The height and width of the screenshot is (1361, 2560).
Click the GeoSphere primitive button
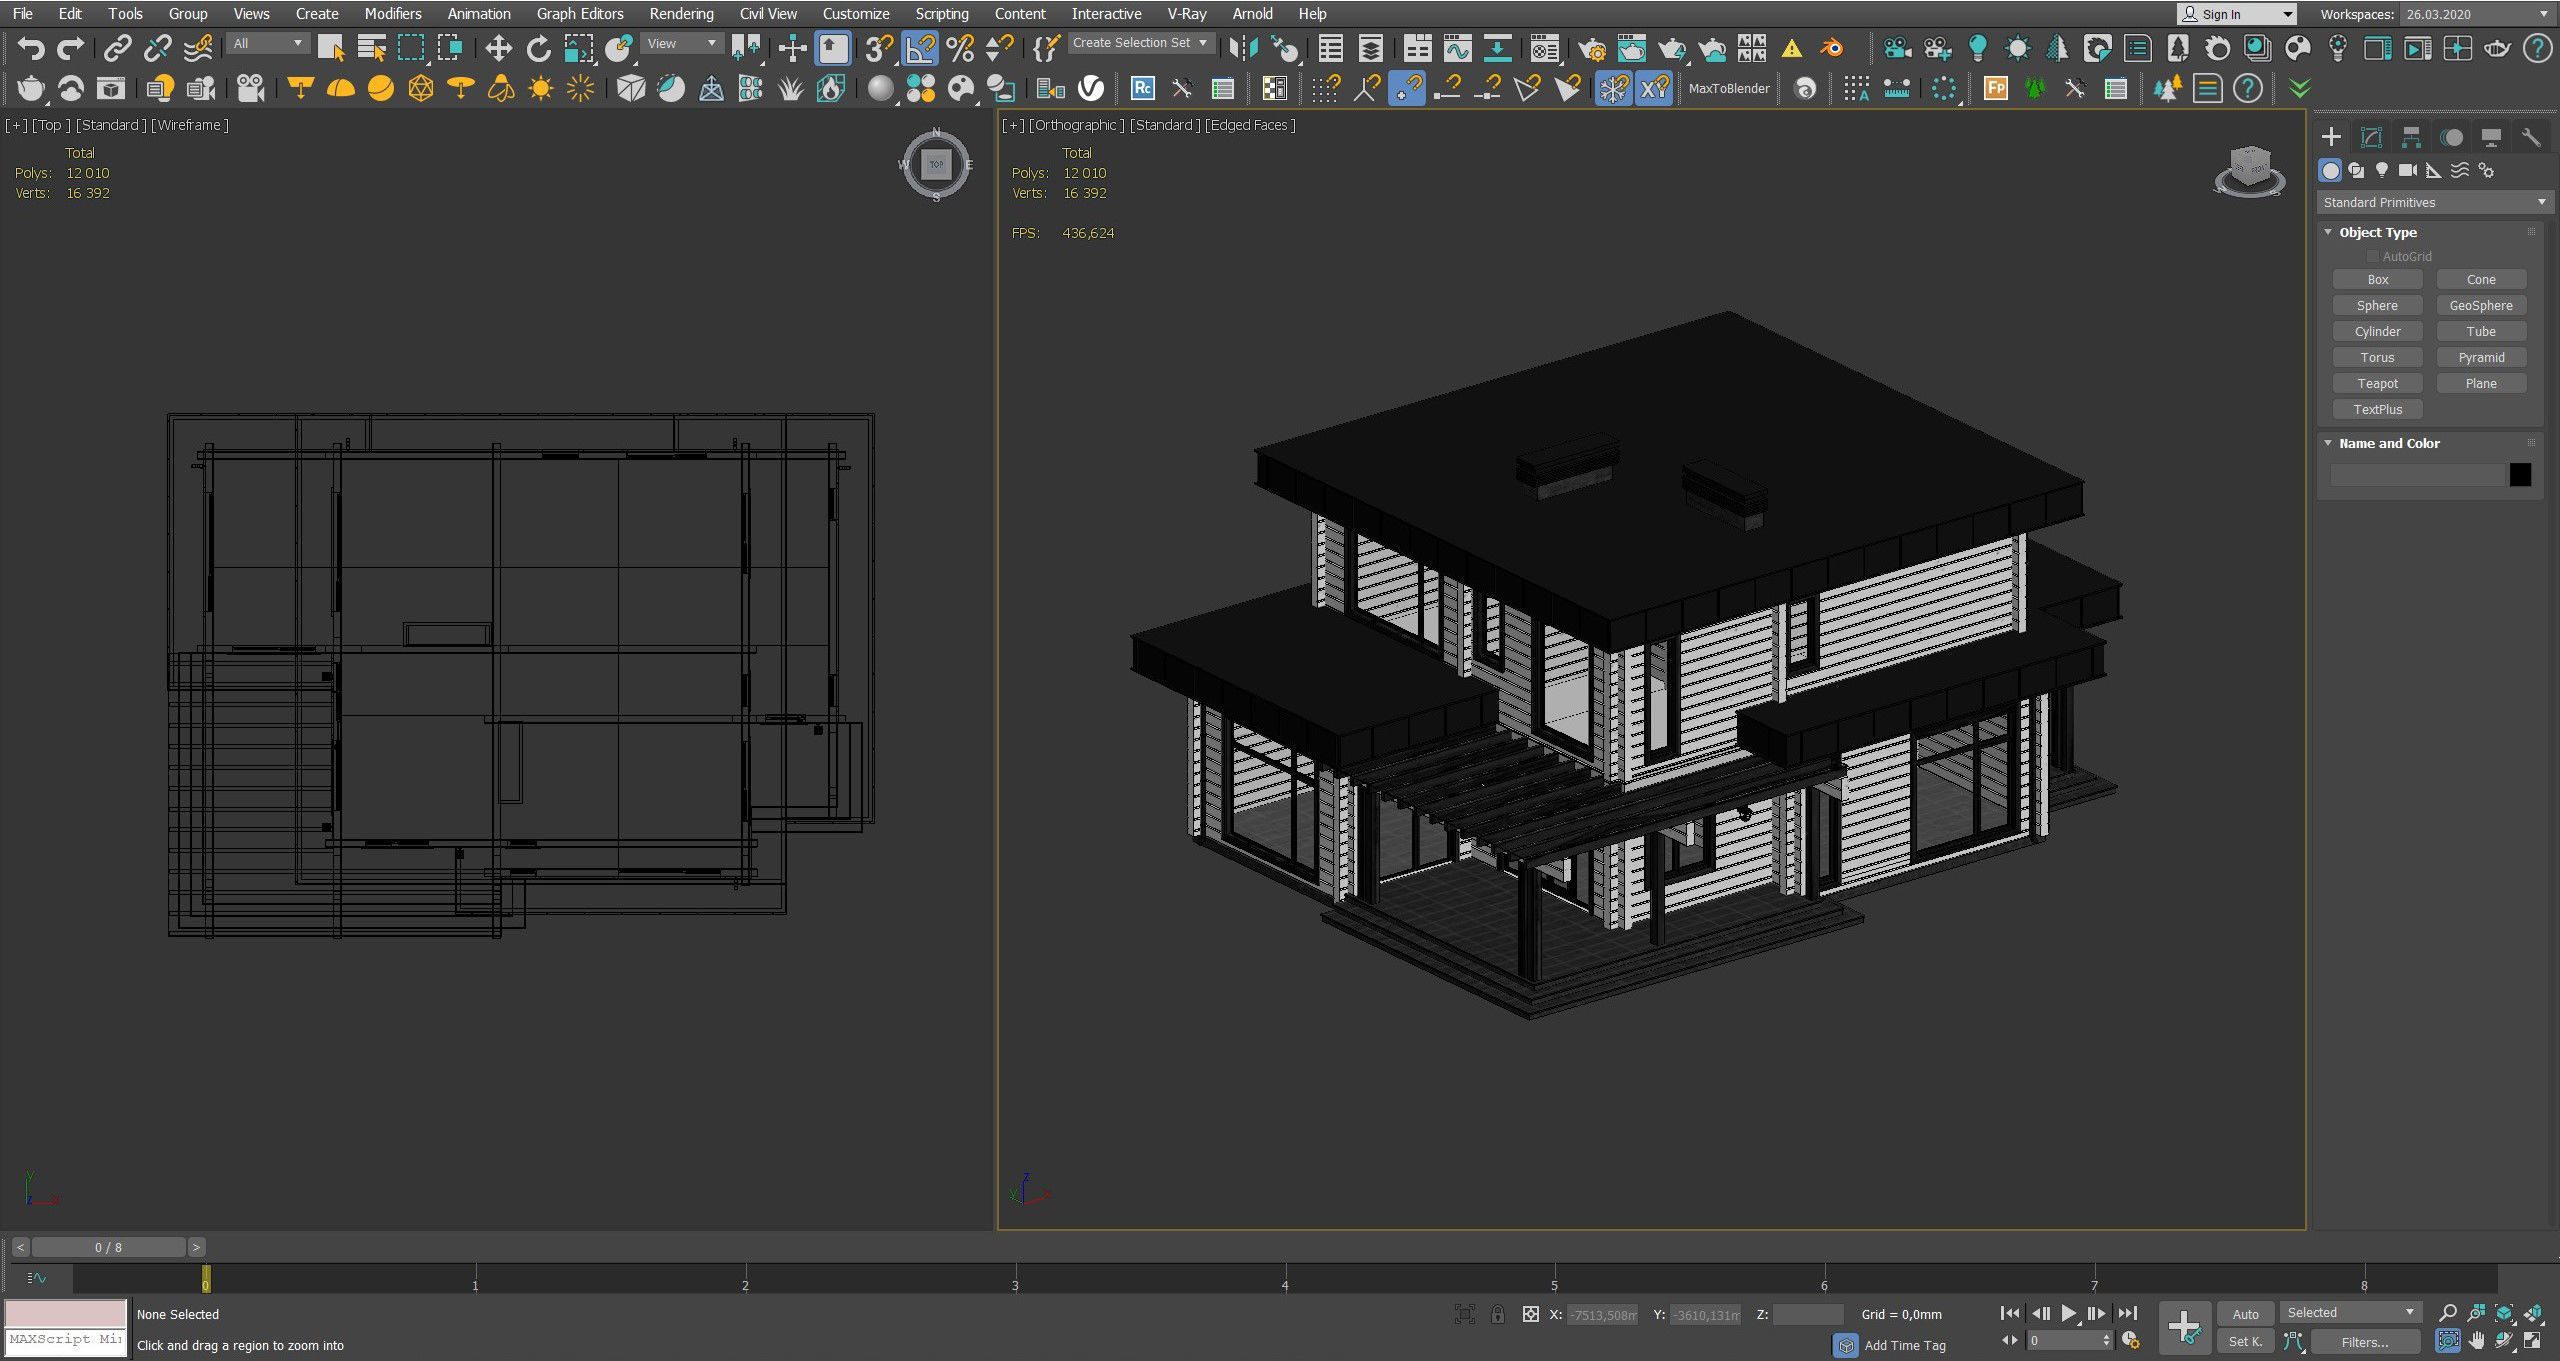click(x=2481, y=306)
